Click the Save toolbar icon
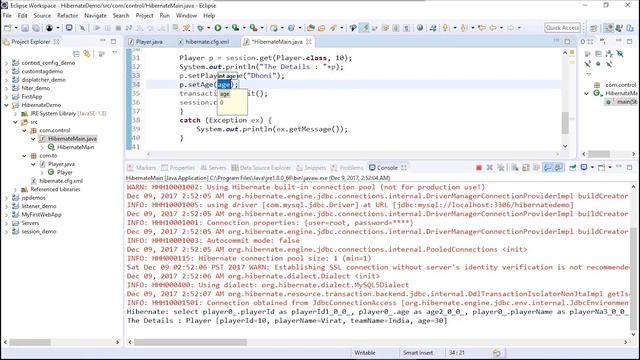640x360 pixels. pos(25,28)
